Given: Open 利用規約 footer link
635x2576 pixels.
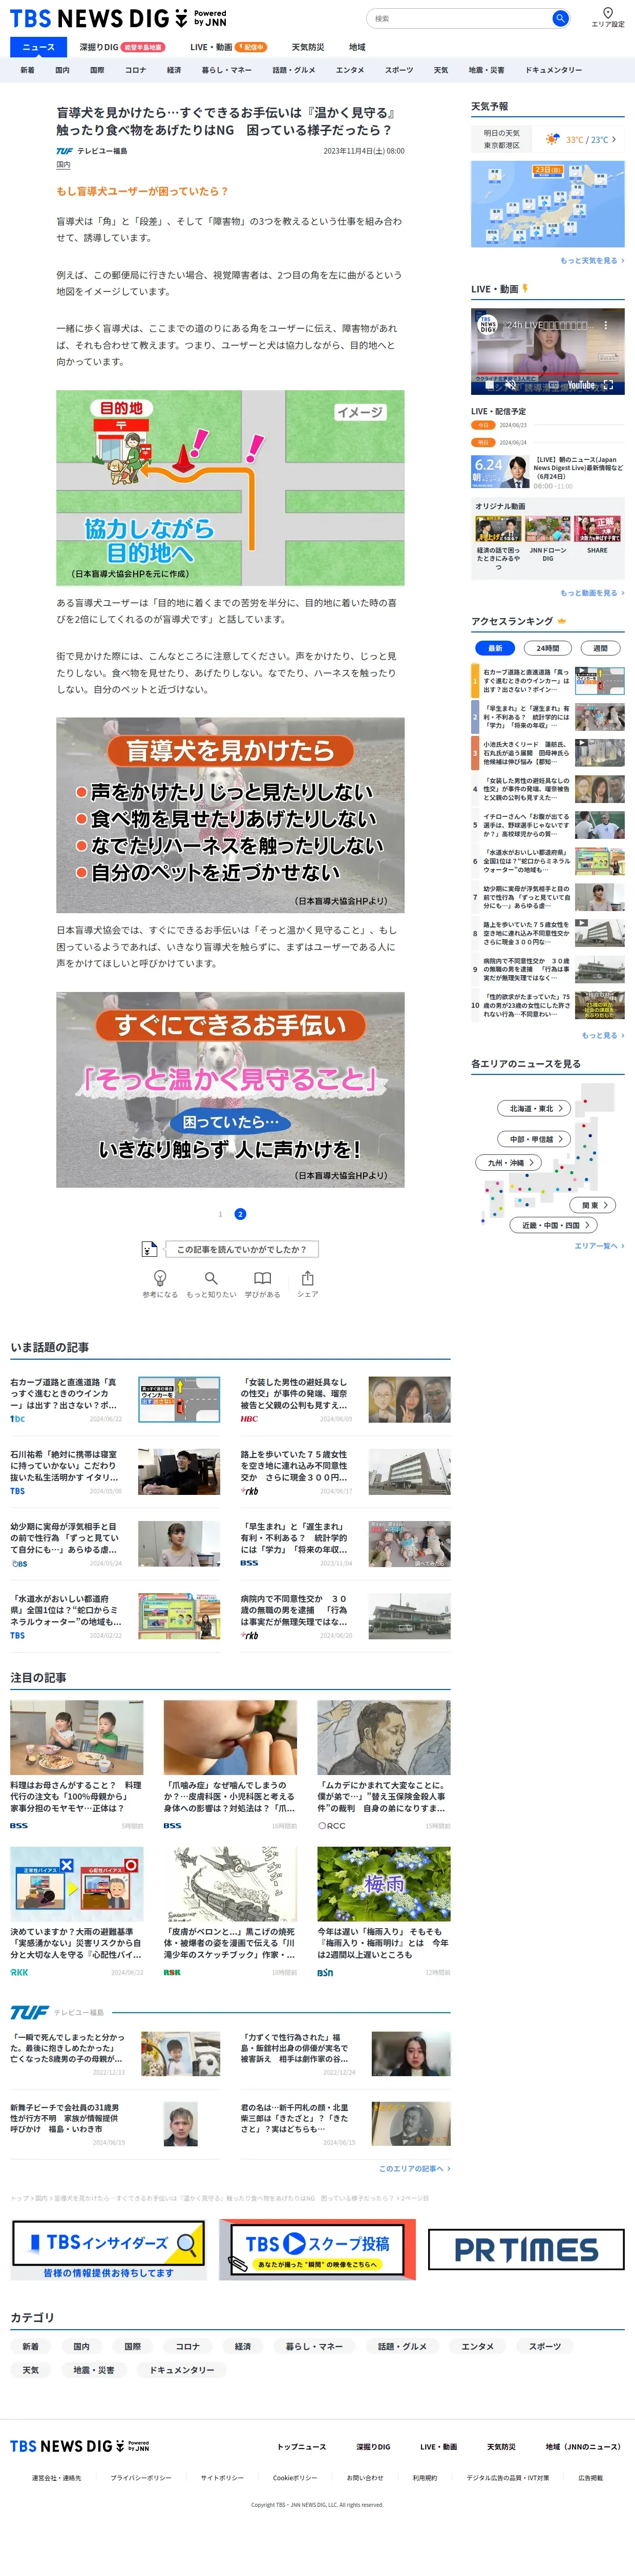Looking at the screenshot, I should pyautogui.click(x=425, y=2478).
